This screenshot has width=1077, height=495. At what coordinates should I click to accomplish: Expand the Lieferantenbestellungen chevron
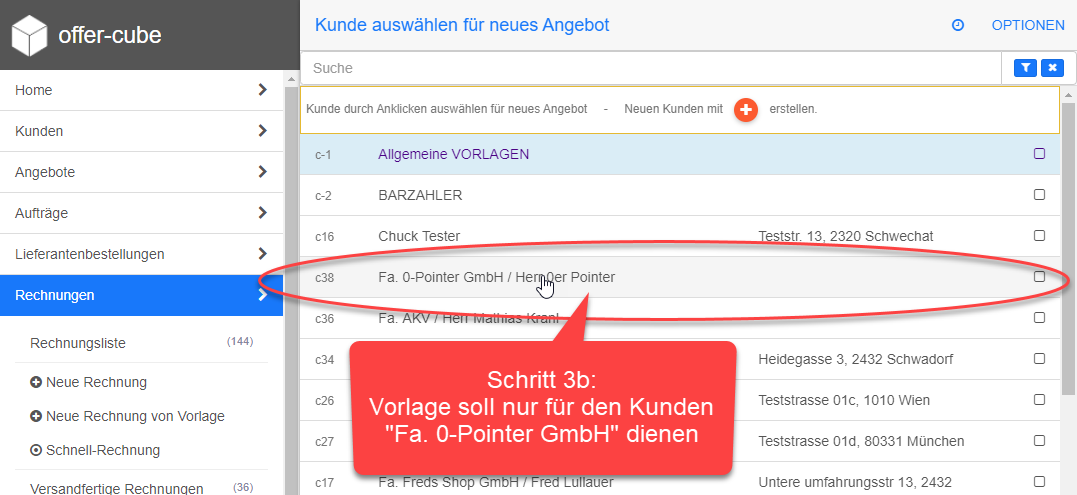pos(262,254)
